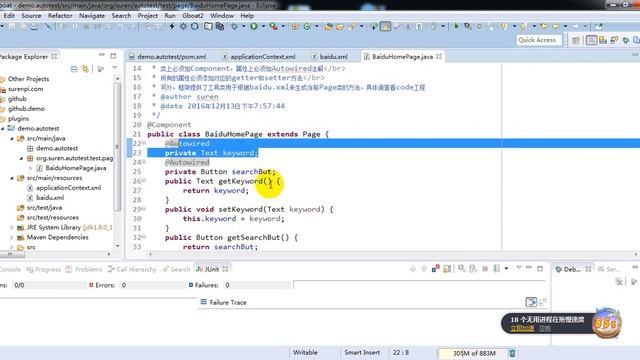This screenshot has height=360, width=640.
Task: Expand the Maven Dependencies node
Action: click(12, 238)
